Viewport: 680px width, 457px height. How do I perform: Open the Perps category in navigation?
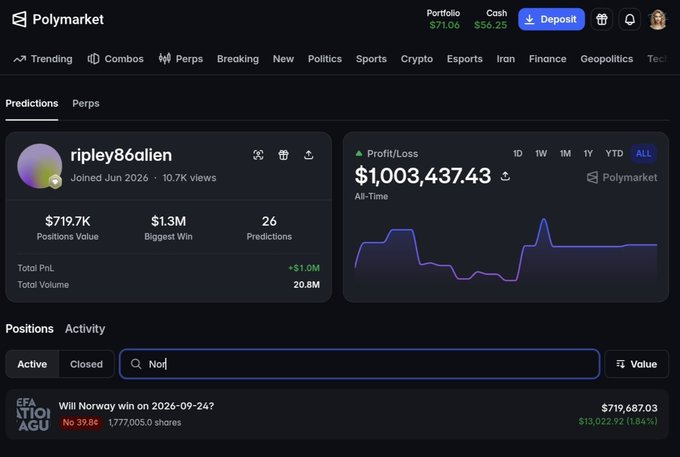coord(181,59)
